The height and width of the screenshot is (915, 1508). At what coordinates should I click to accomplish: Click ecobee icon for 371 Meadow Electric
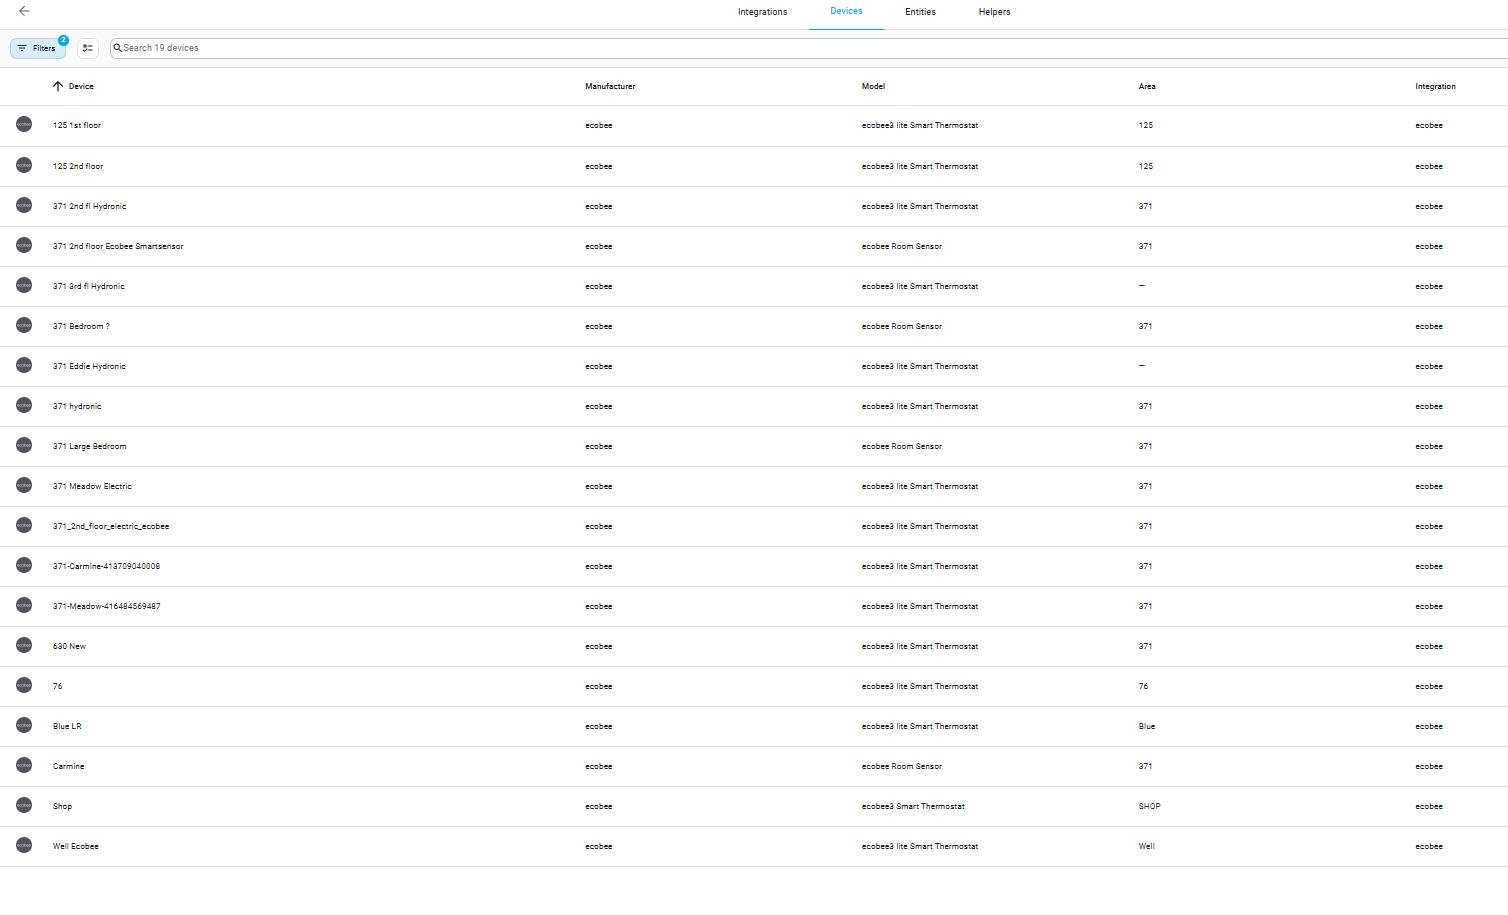pyautogui.click(x=24, y=485)
